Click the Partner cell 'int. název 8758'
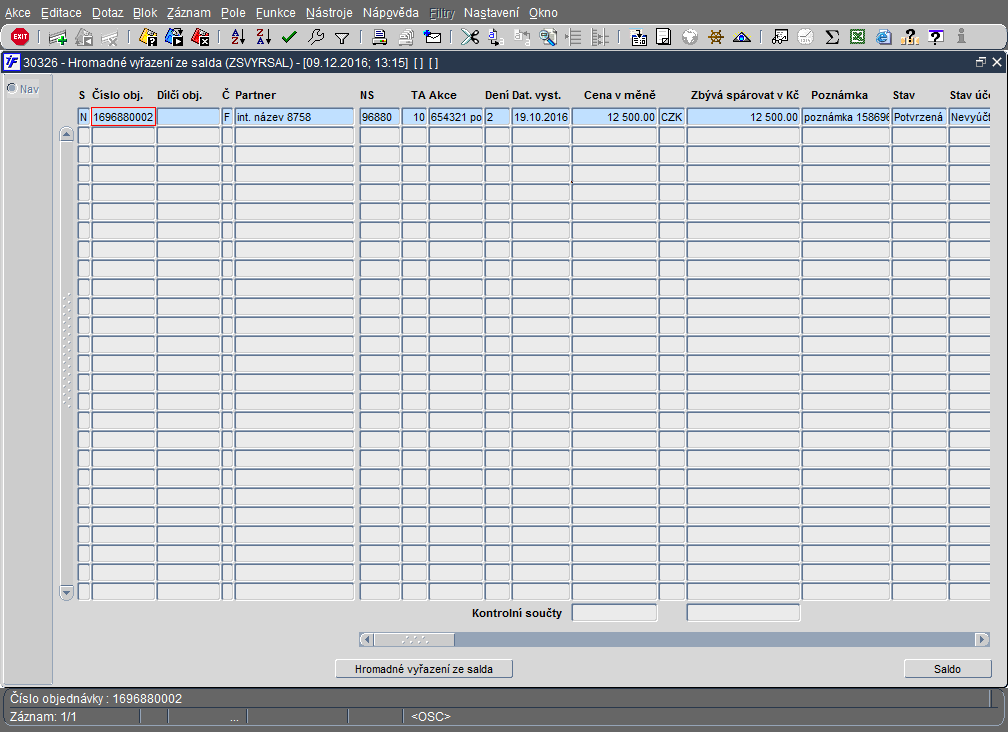1008x732 pixels. 294,117
